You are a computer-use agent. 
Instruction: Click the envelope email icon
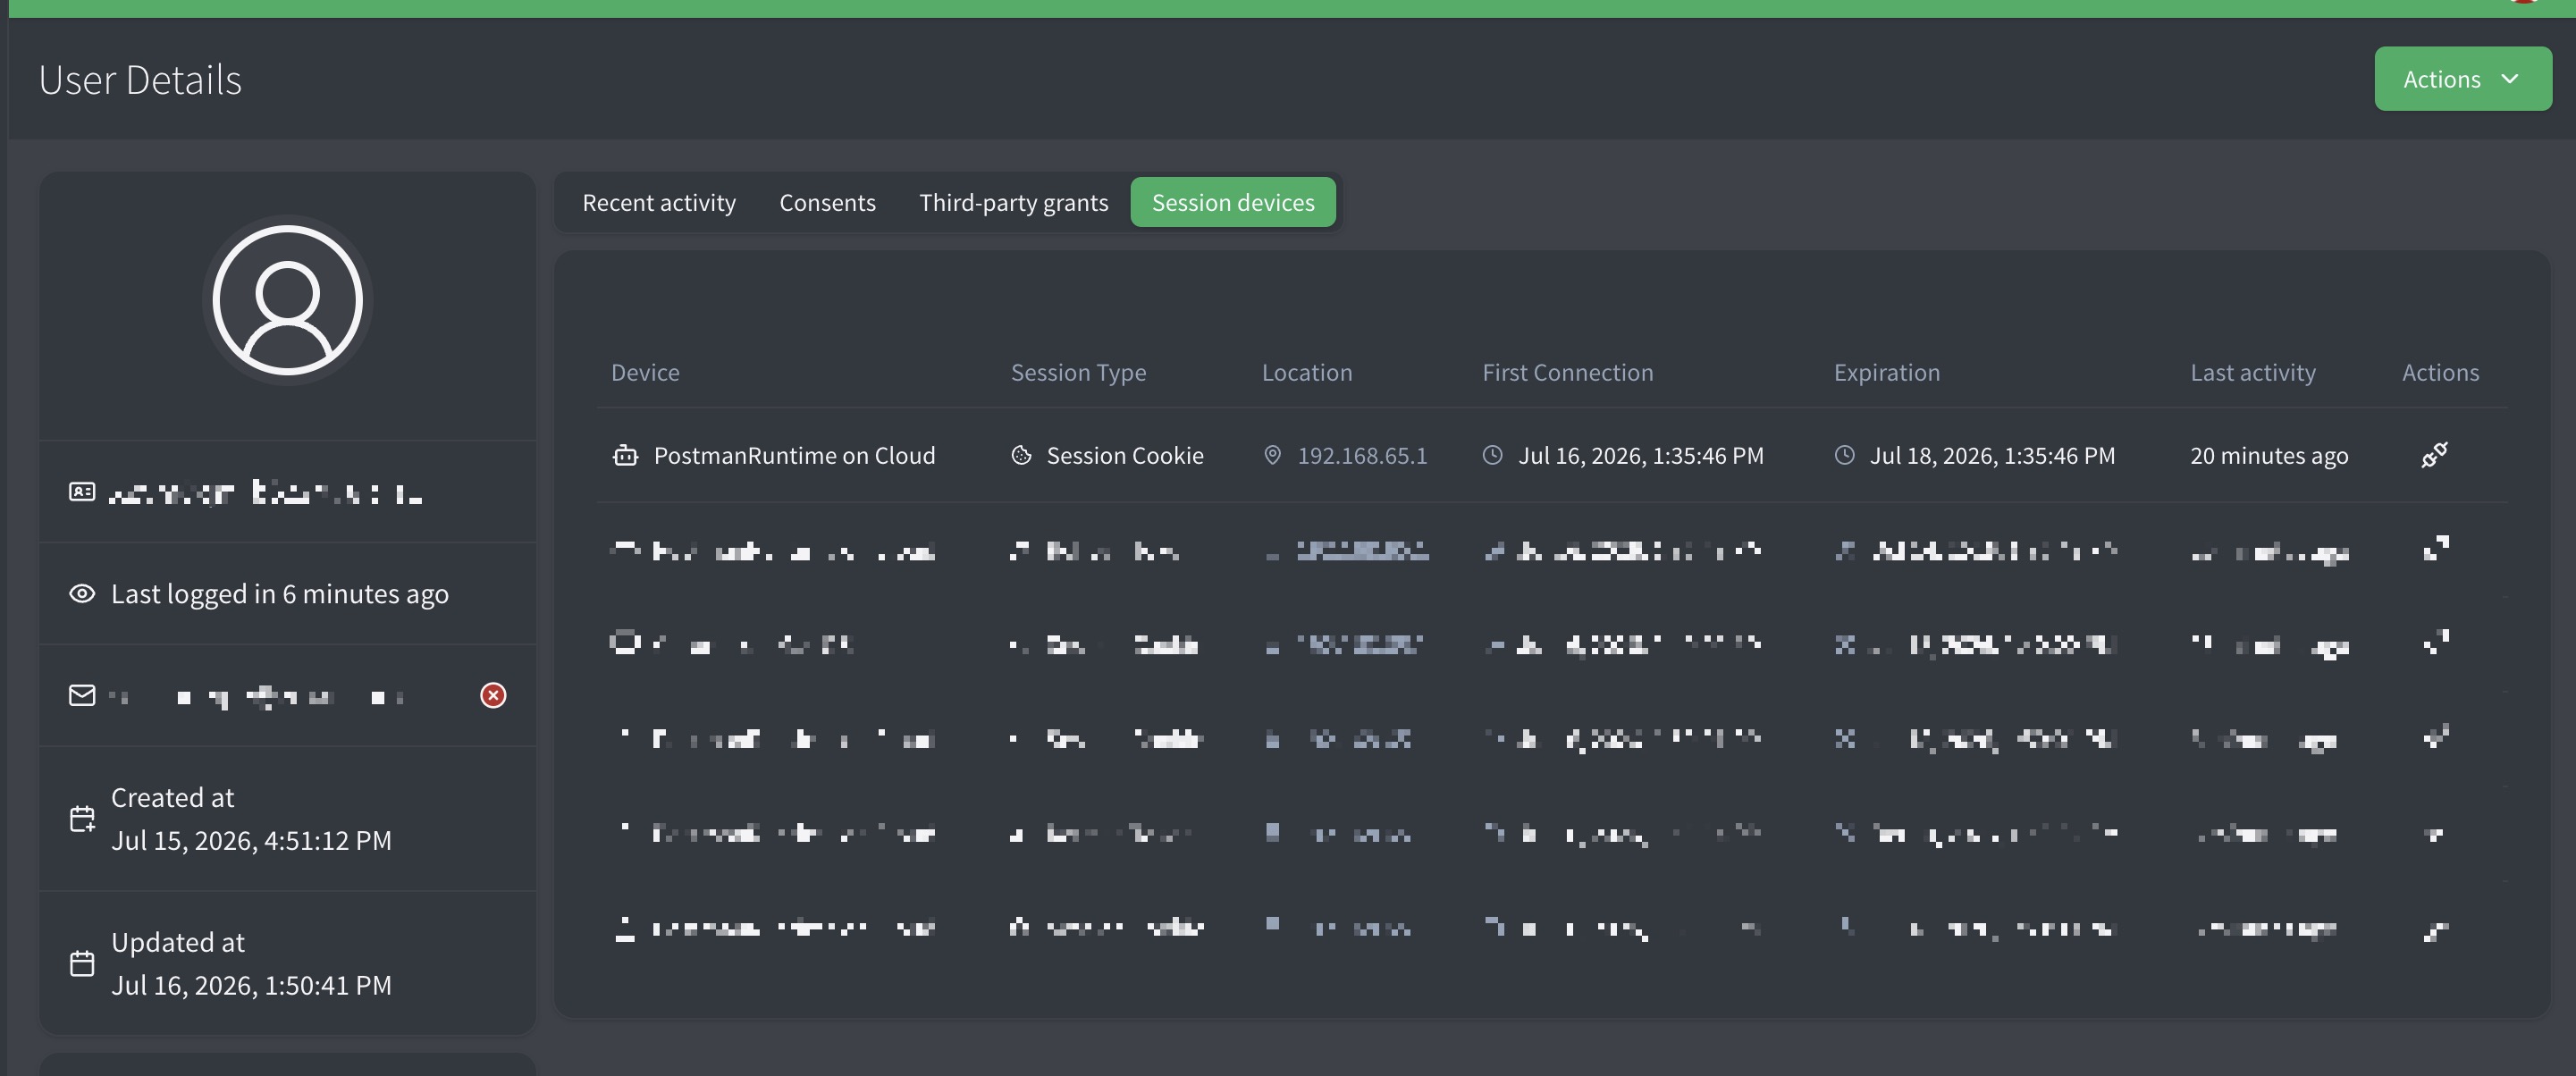(x=82, y=696)
